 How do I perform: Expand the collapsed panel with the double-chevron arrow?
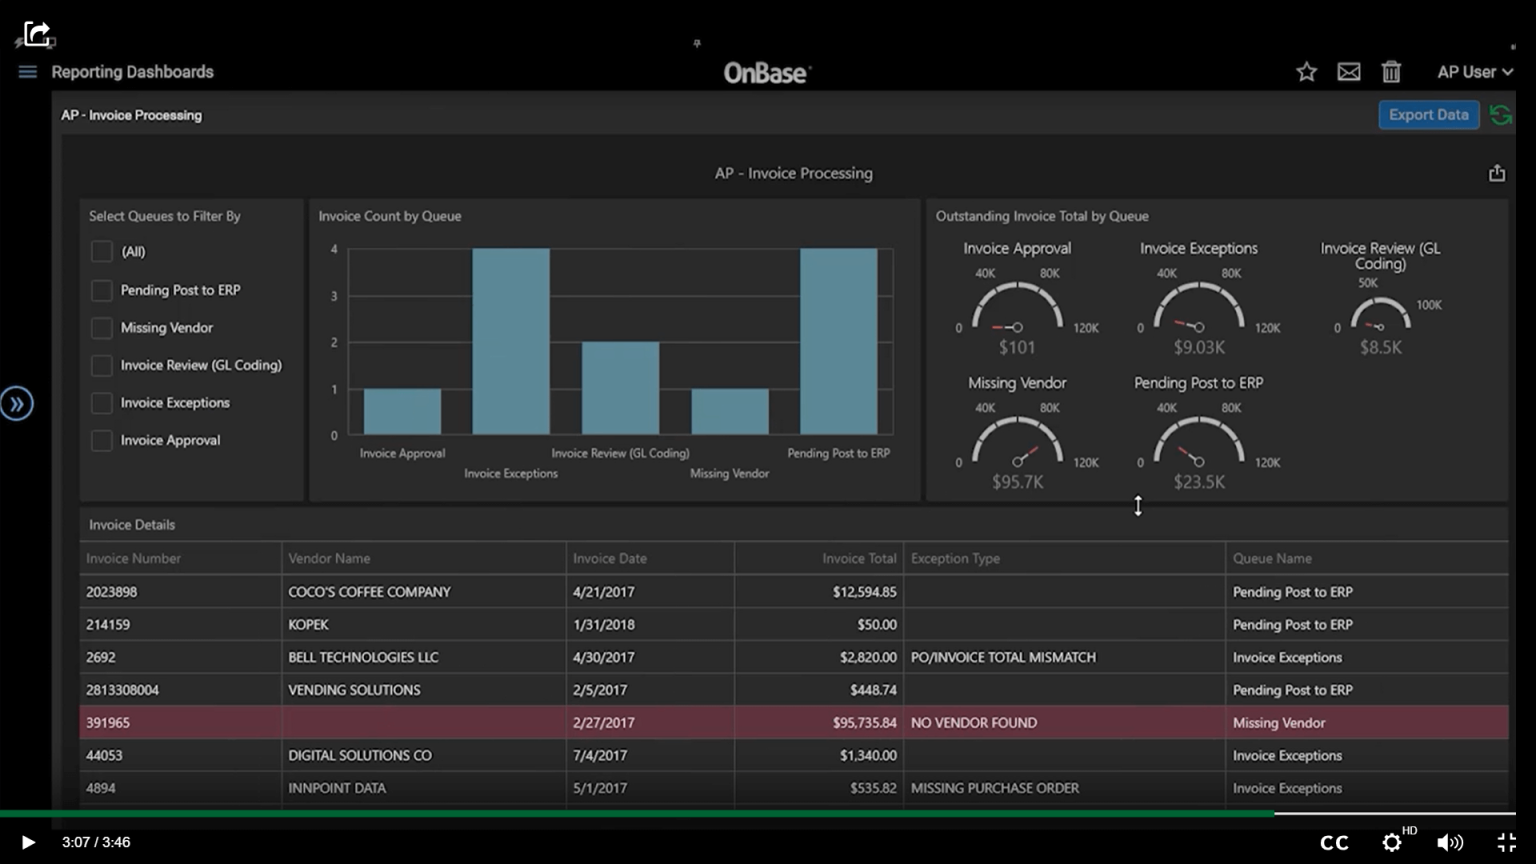[17, 403]
